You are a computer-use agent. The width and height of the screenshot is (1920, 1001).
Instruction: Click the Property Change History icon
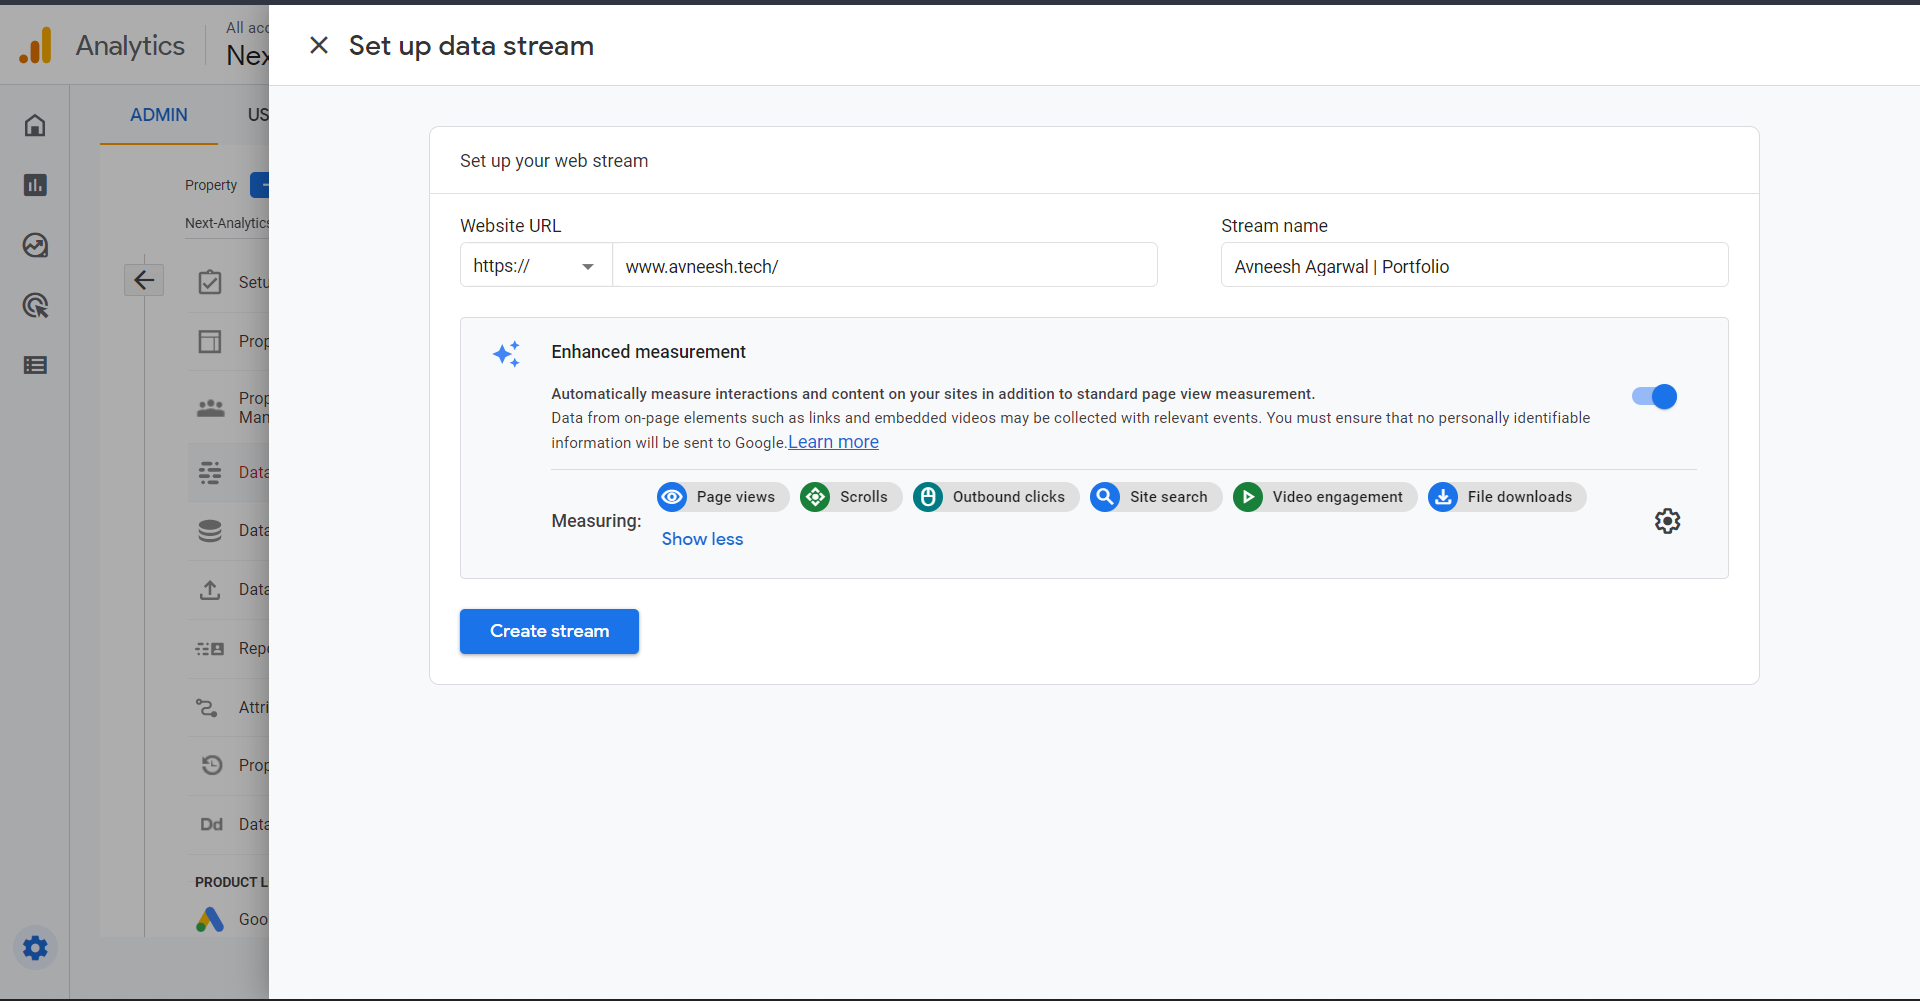coord(211,765)
